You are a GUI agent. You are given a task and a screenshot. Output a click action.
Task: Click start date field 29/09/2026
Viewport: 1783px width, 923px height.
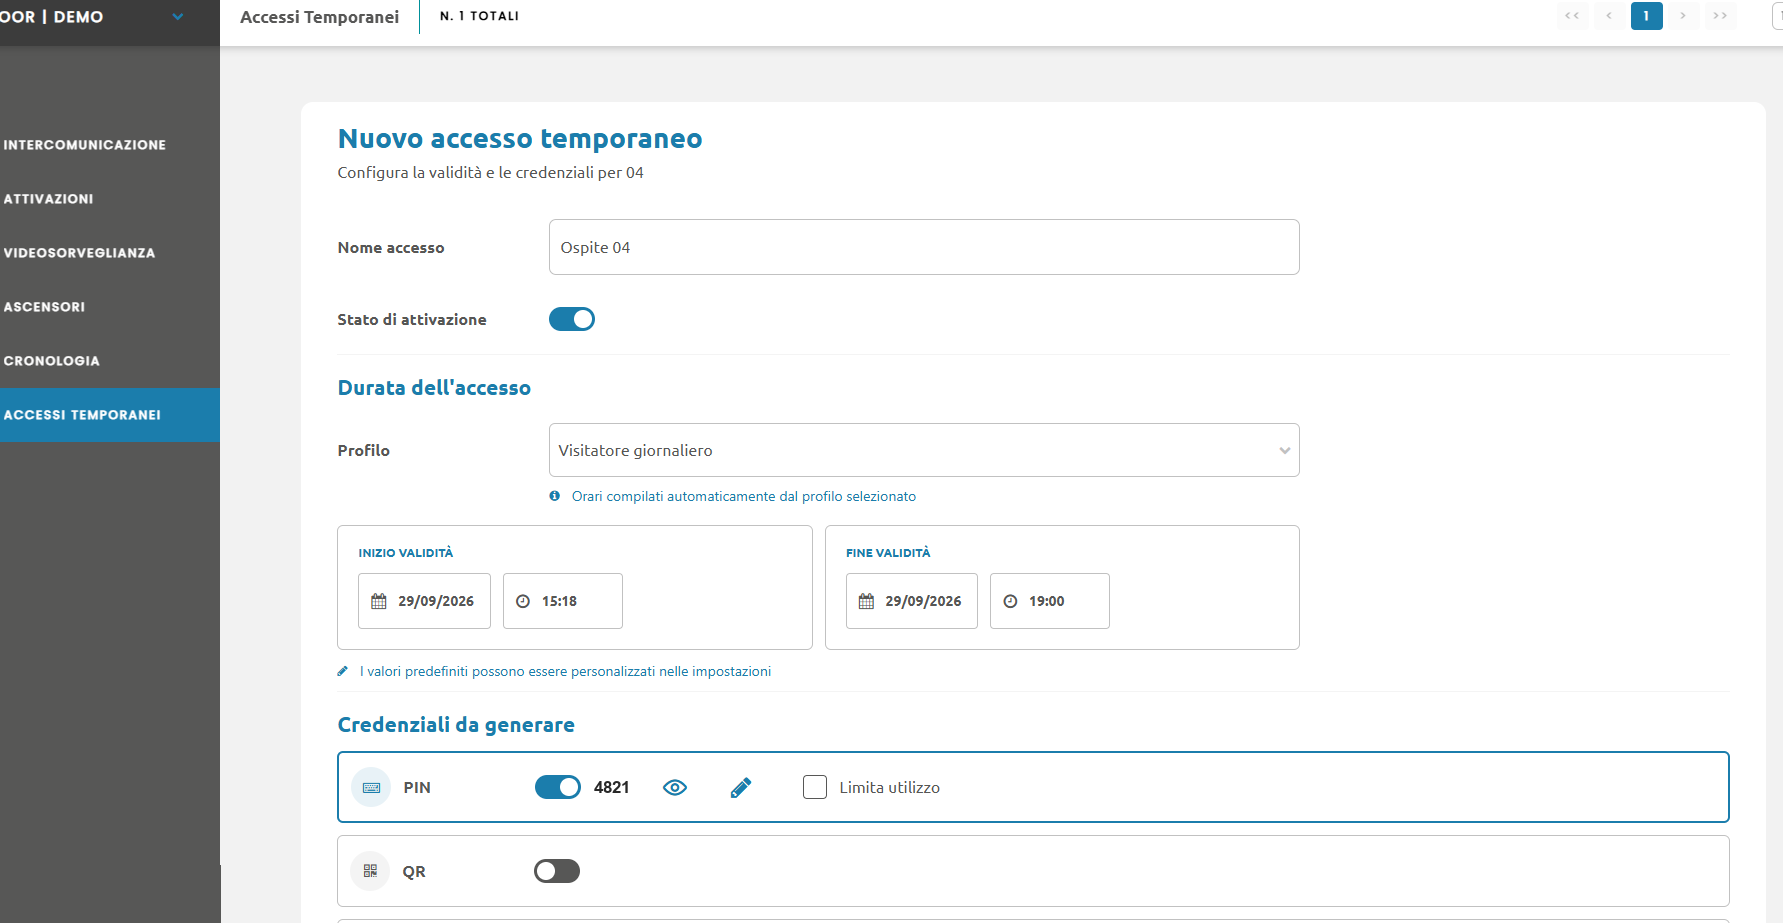(x=424, y=601)
